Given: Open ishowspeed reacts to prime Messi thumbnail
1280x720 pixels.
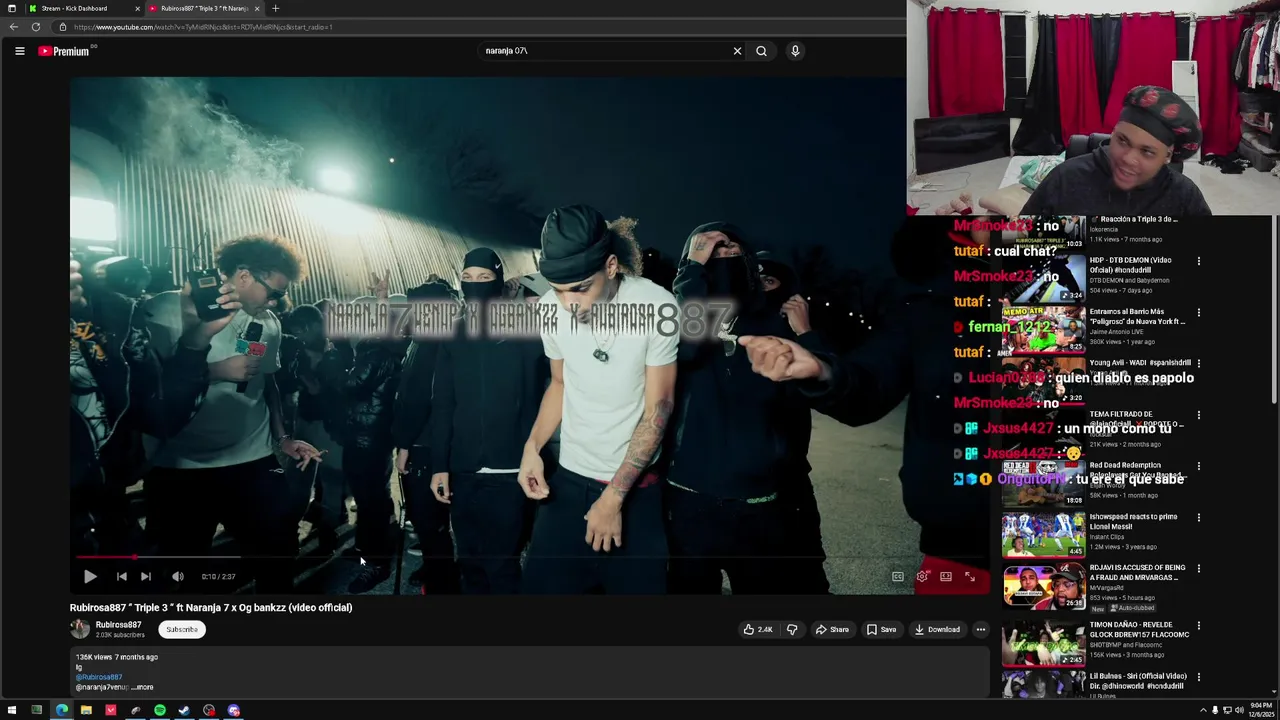Looking at the screenshot, I should [x=1044, y=535].
